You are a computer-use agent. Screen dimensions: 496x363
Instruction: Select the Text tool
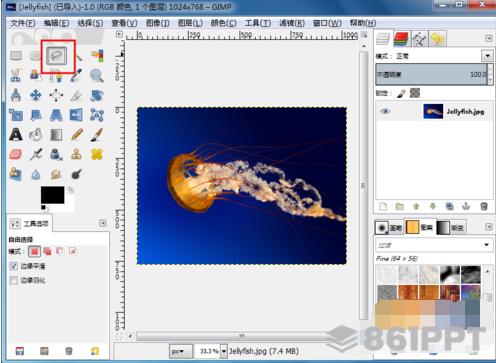tap(16, 135)
